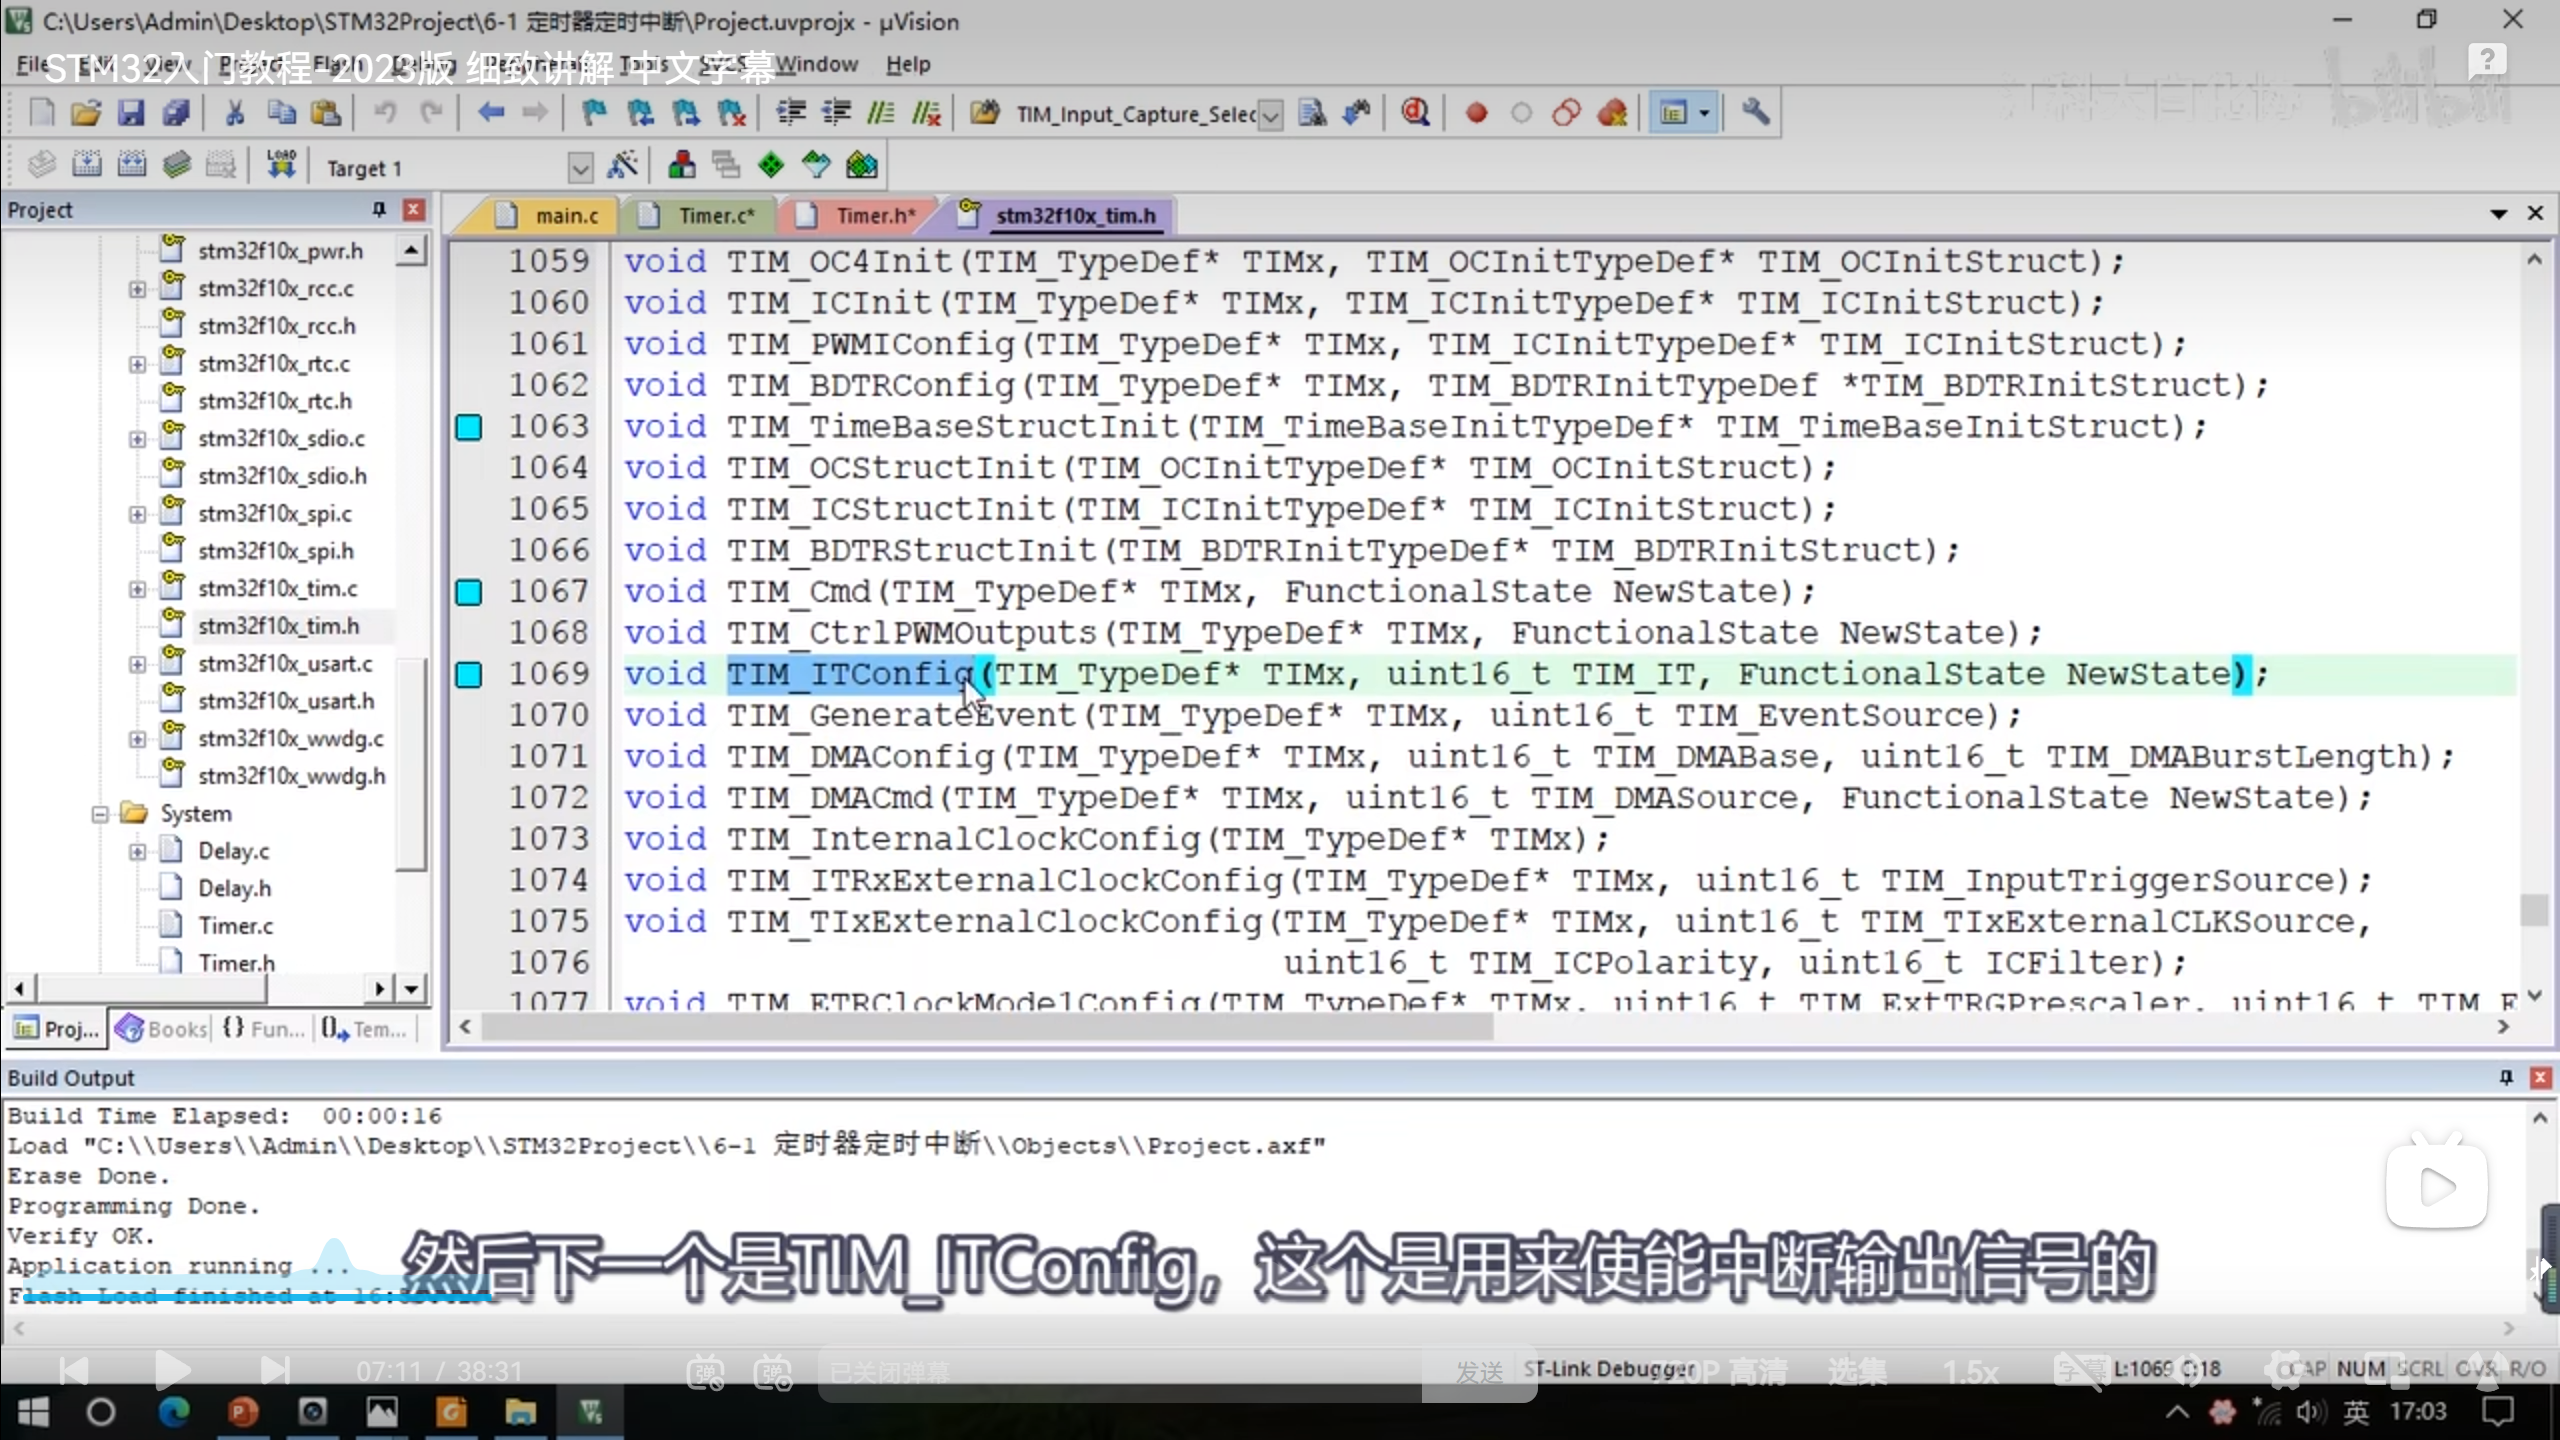This screenshot has height=1440, width=2560.
Task: Click the Open file toolbar icon
Action: pyautogui.click(x=86, y=113)
